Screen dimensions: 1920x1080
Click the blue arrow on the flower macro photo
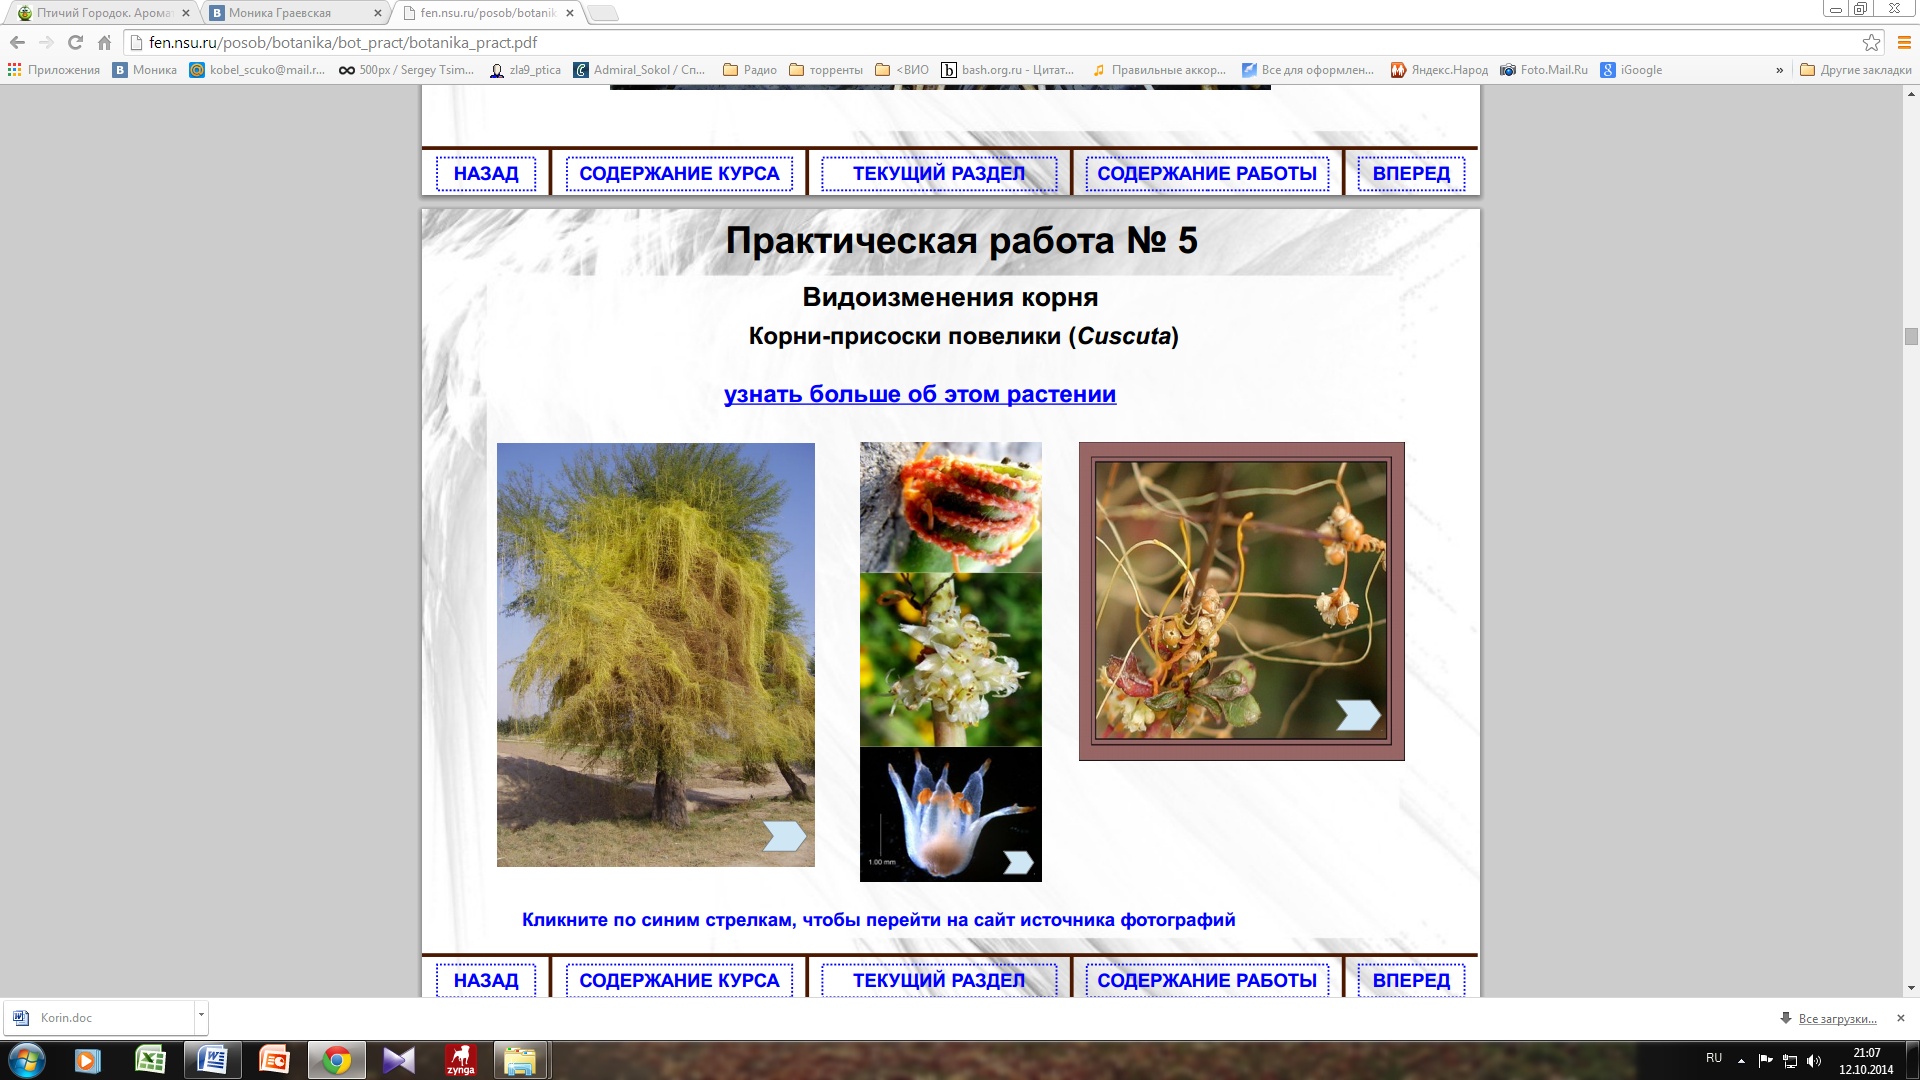point(1018,862)
